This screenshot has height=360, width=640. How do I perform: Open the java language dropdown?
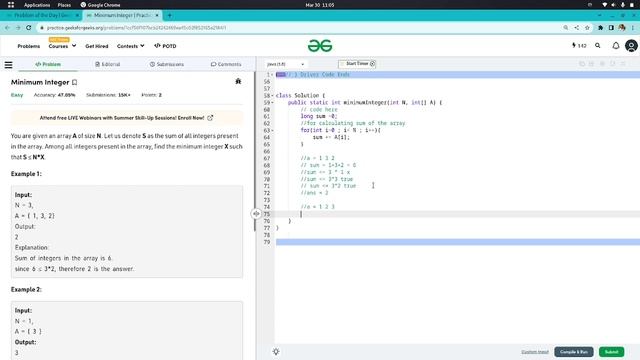click(285, 64)
